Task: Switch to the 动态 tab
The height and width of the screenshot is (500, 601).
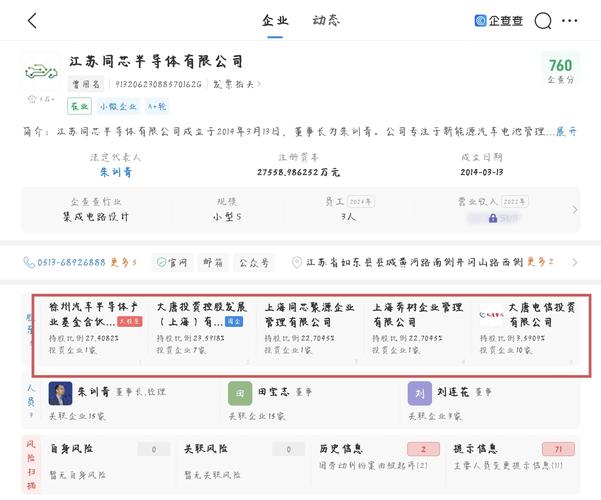Action: pos(326,20)
